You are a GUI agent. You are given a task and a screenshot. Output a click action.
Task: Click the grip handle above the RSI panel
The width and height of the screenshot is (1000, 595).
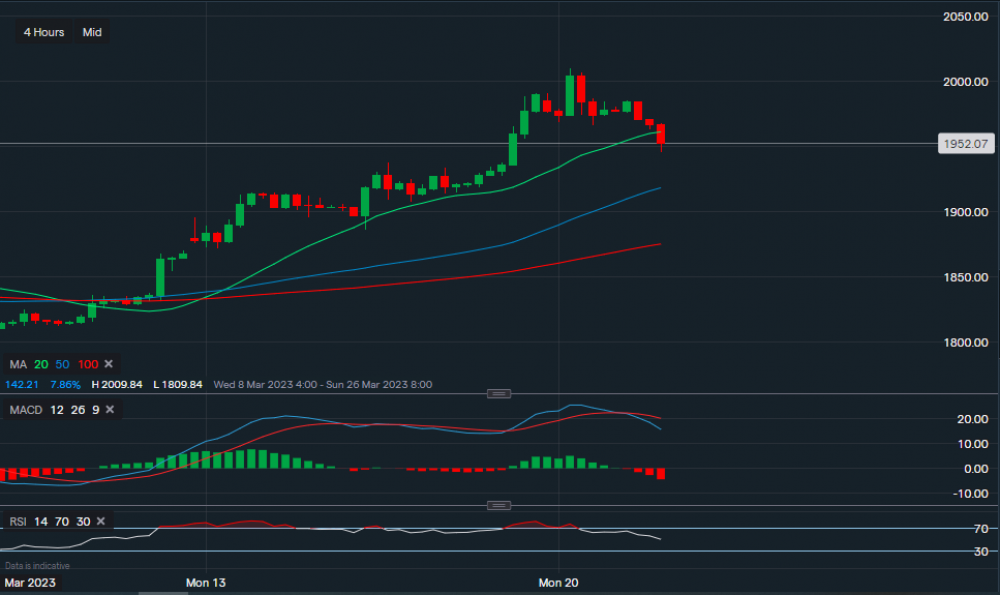pos(498,505)
